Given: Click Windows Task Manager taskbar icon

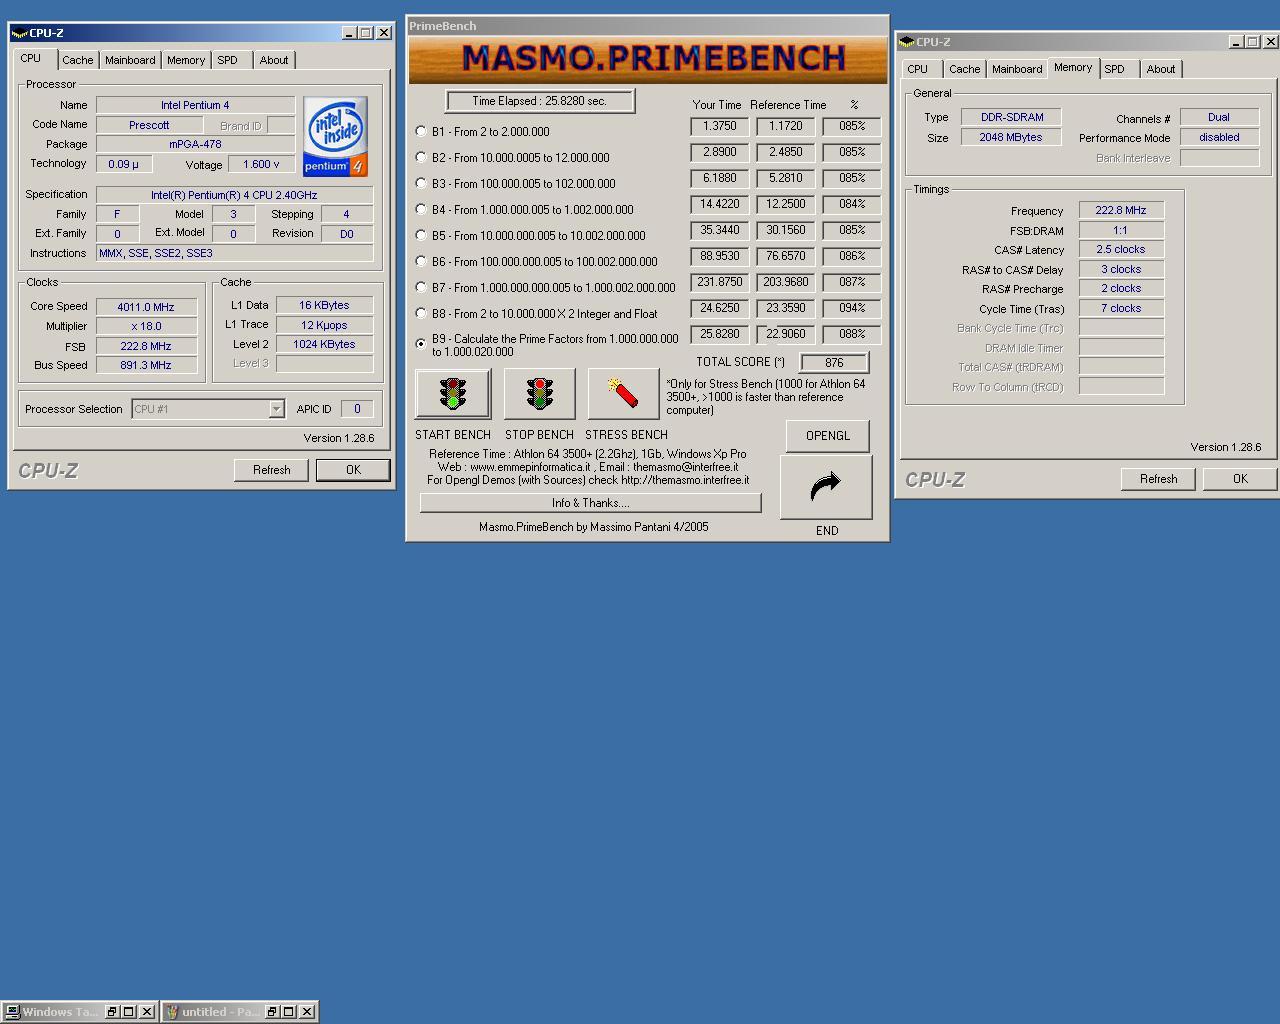Looking at the screenshot, I should coord(12,1012).
